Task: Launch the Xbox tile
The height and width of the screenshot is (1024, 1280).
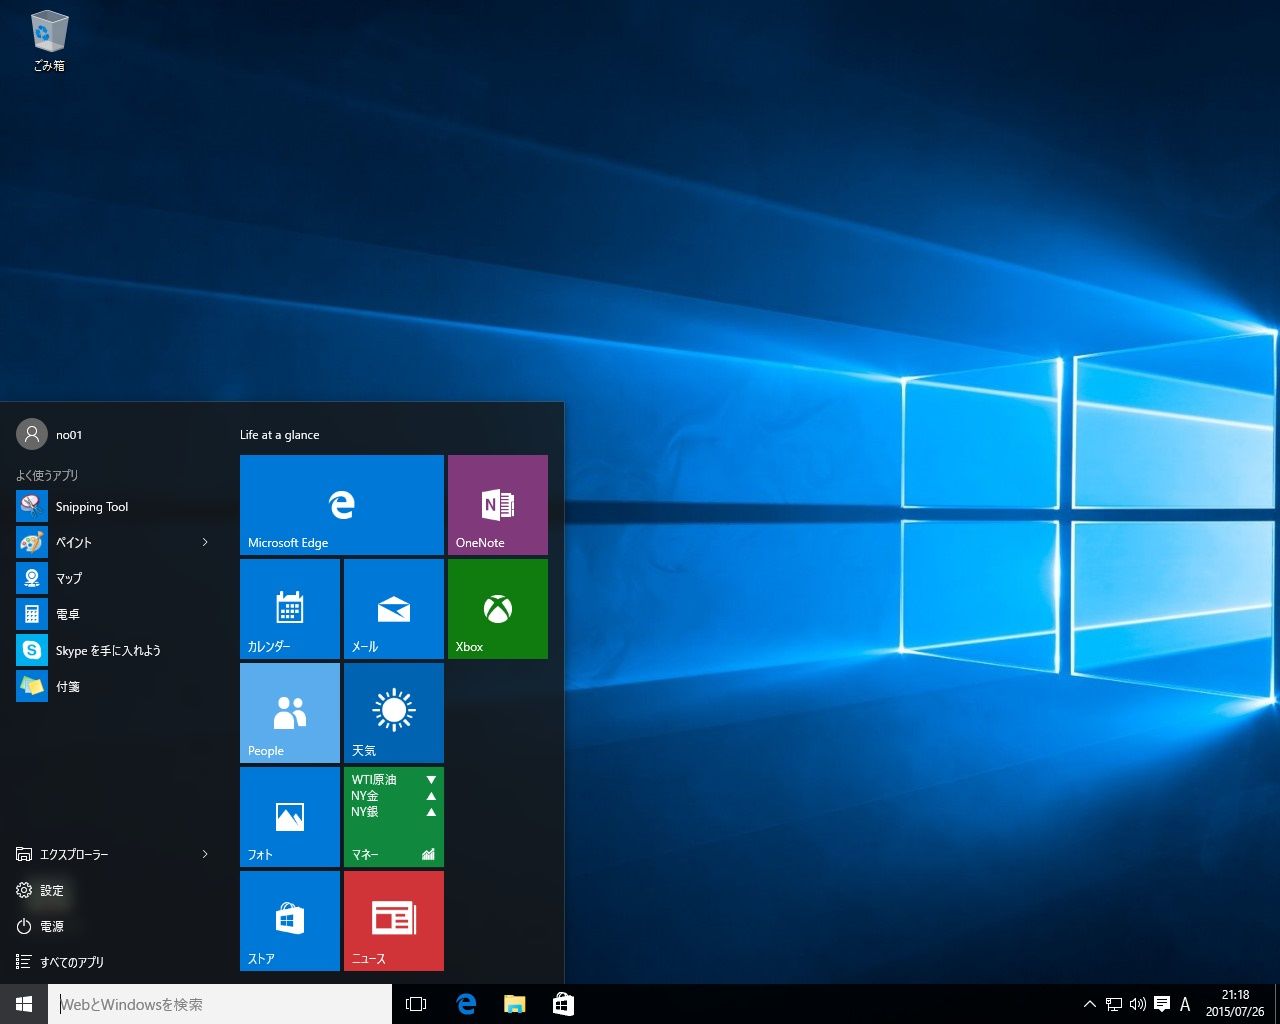Action: (x=498, y=609)
